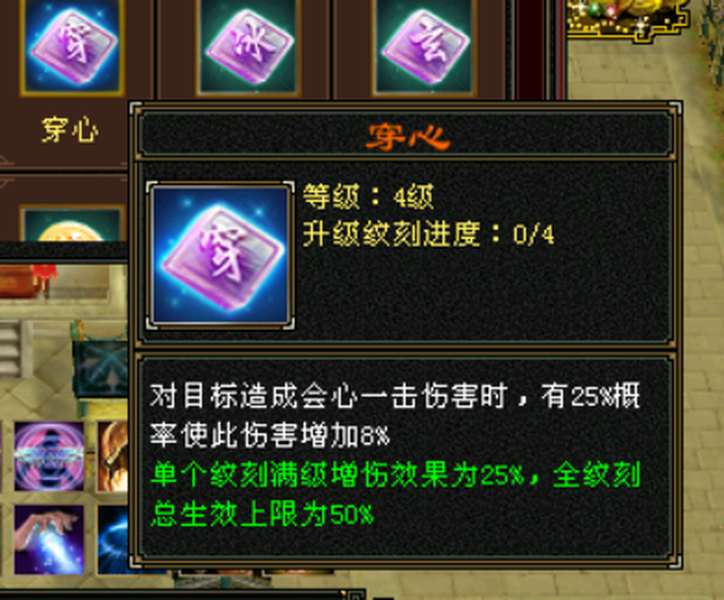This screenshot has width=724, height=600.
Task: Click the 升级纹刻进度 0/4 progress text
Action: pos(428,234)
